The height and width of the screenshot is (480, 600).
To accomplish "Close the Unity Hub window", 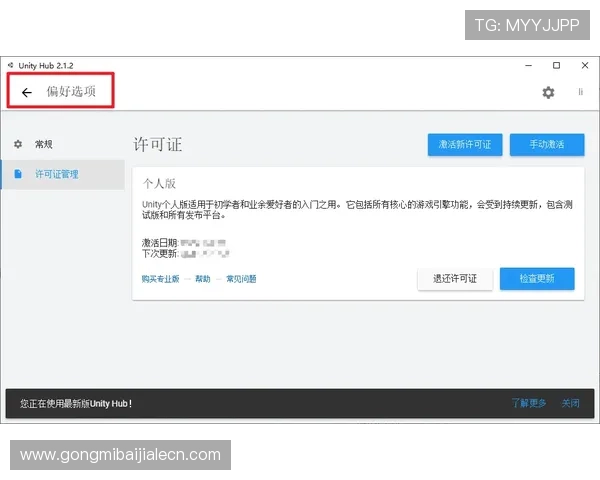I will (585, 65).
